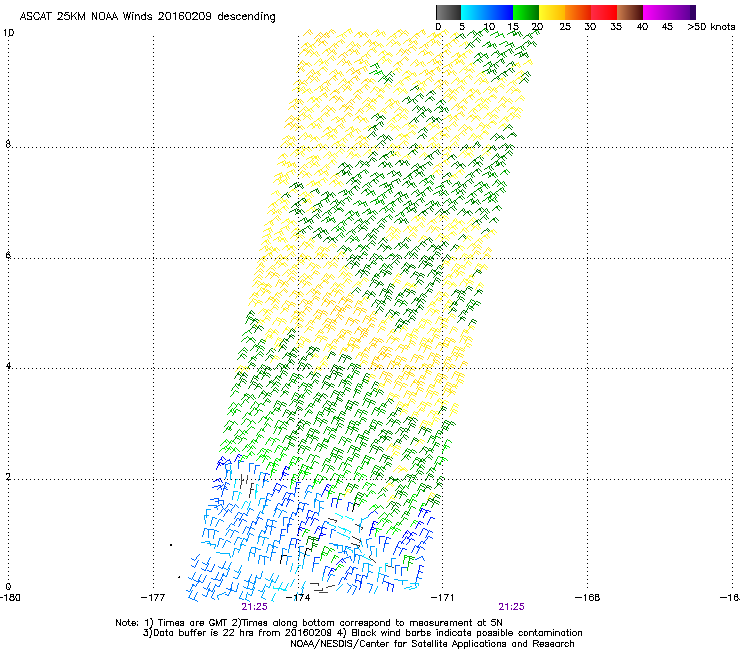Click the '-171' longitude axis label
The image size is (740, 650).
pos(442,598)
